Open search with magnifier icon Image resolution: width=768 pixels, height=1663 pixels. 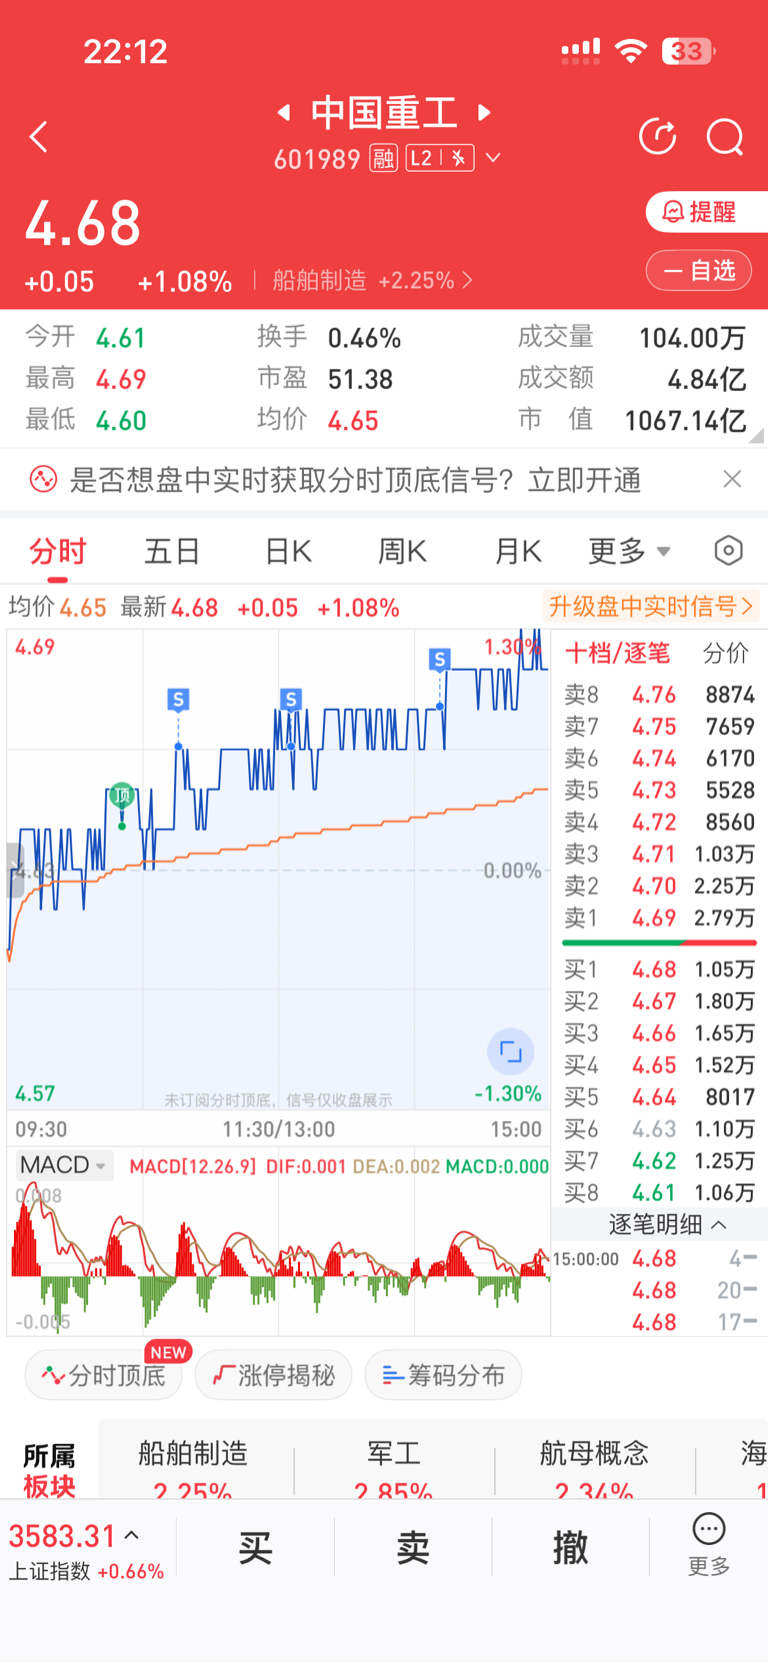point(725,137)
